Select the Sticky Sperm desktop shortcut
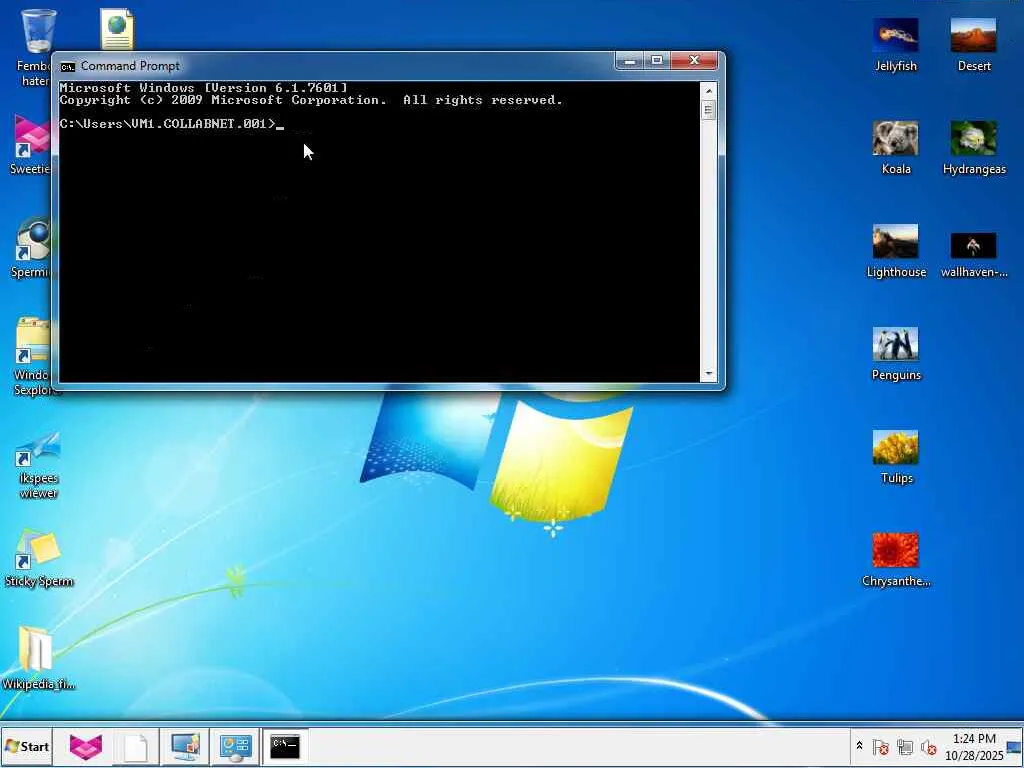This screenshot has width=1024, height=768. pos(38,550)
